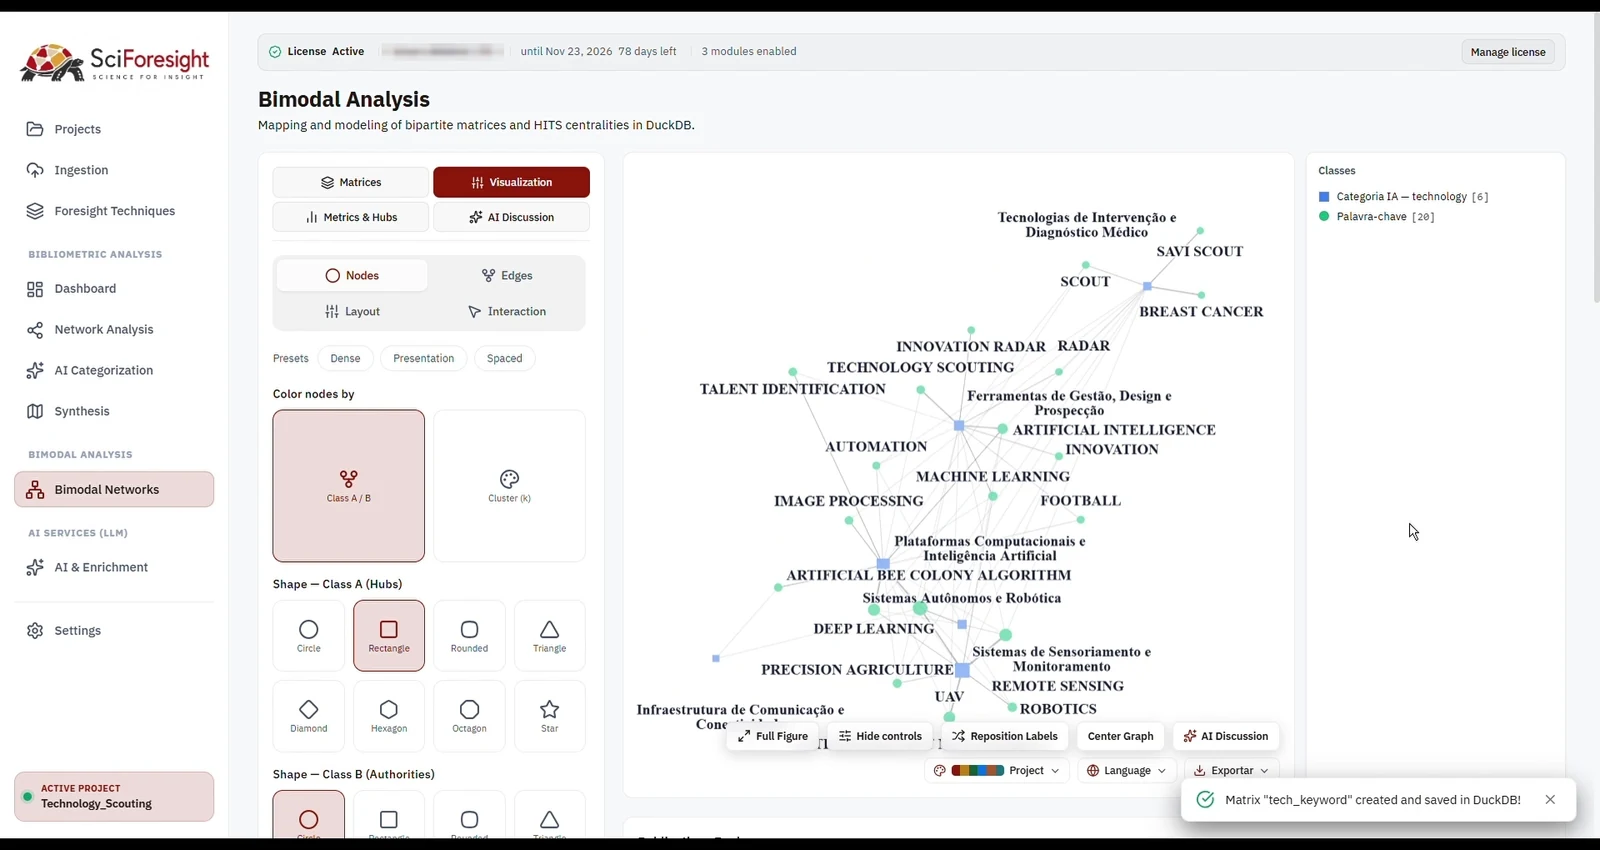Viewport: 1600px width, 850px height.
Task: Click Hide controls button
Action: click(x=880, y=737)
